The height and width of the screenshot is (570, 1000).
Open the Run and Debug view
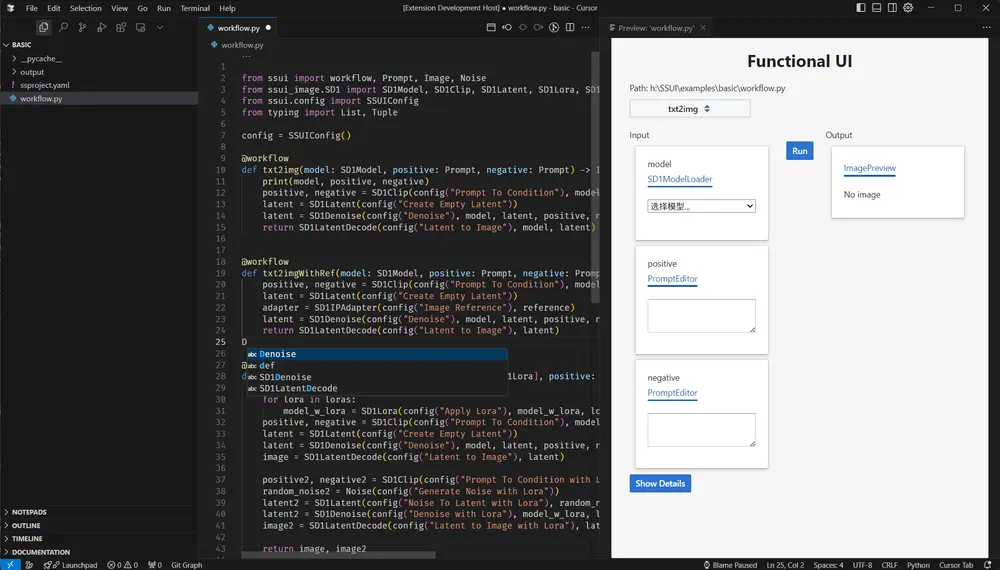pos(102,27)
